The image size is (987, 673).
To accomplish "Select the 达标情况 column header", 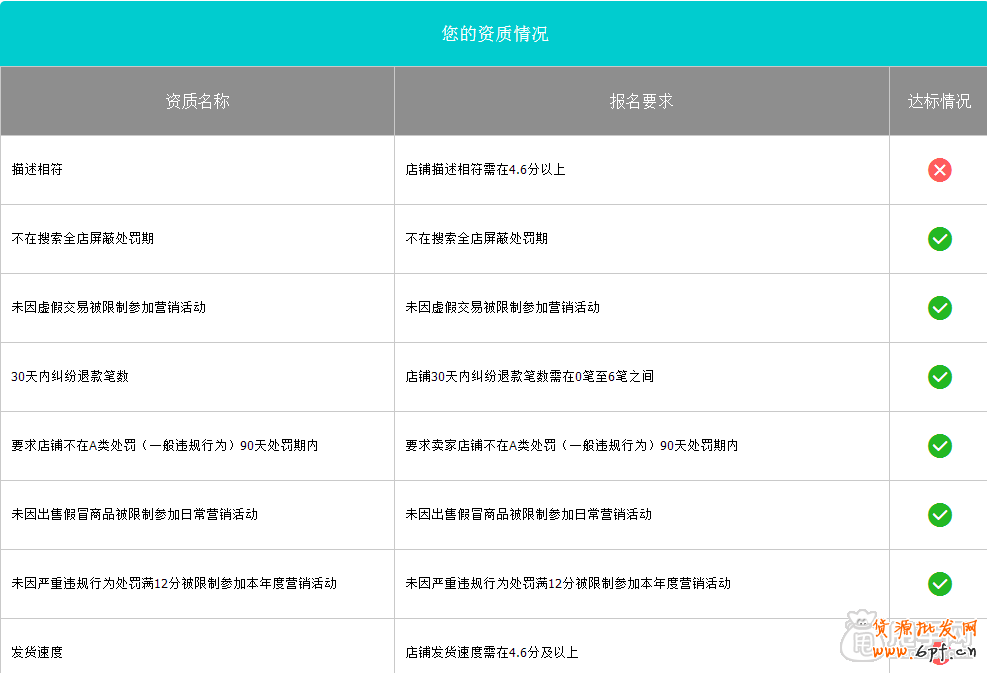I will point(937,100).
